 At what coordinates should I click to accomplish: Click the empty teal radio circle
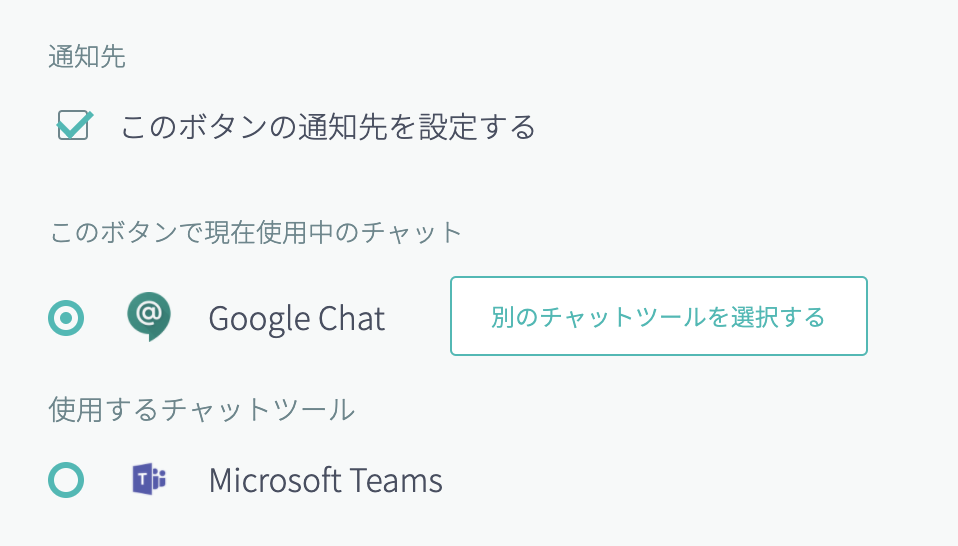(x=66, y=480)
